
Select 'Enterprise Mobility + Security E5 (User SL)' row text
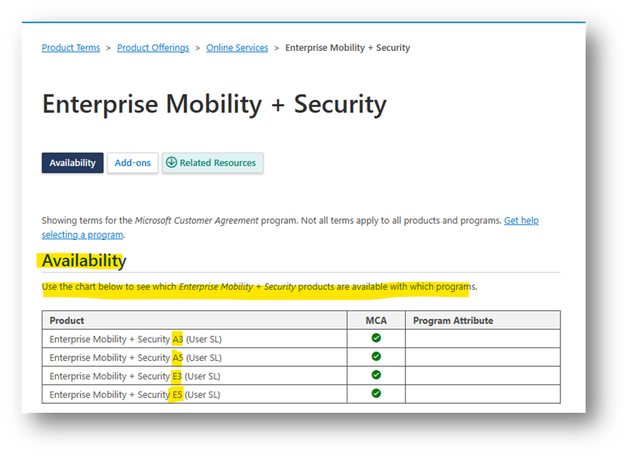(135, 395)
